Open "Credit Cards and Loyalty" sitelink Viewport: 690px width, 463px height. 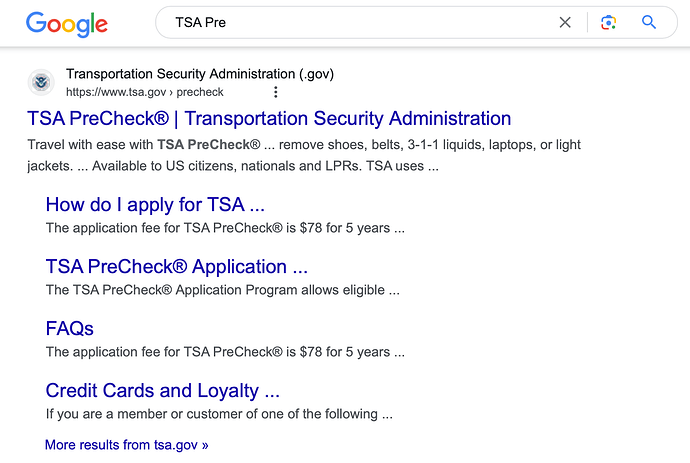pyautogui.click(x=162, y=390)
